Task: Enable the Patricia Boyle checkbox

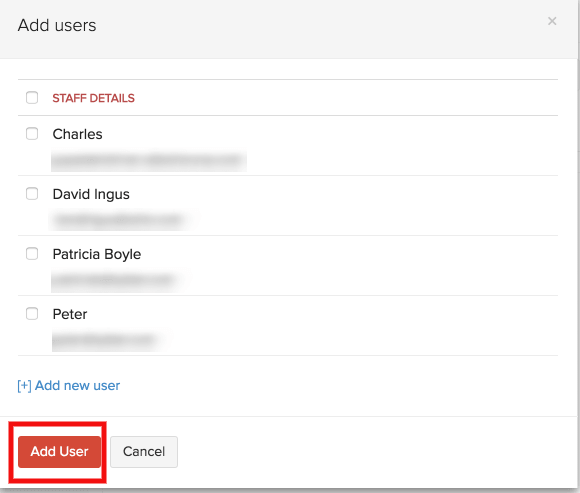Action: [32, 254]
